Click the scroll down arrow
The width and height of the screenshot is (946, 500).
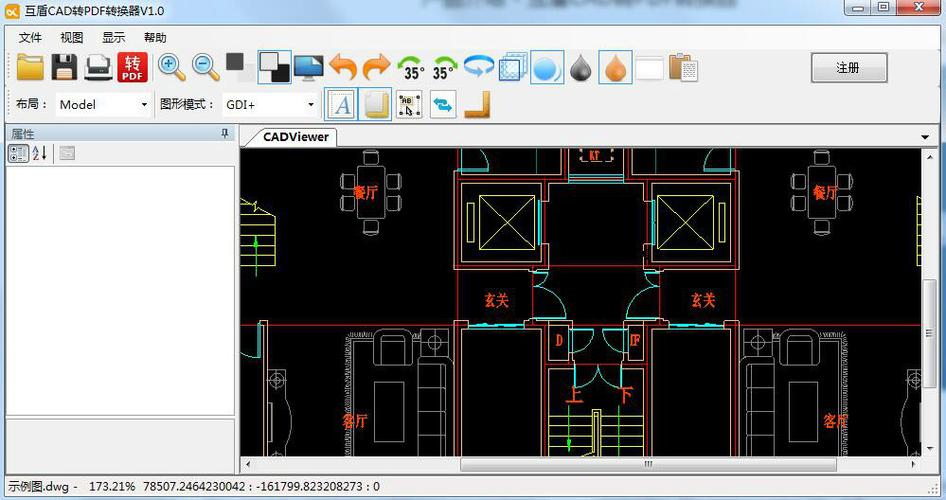pos(929,449)
